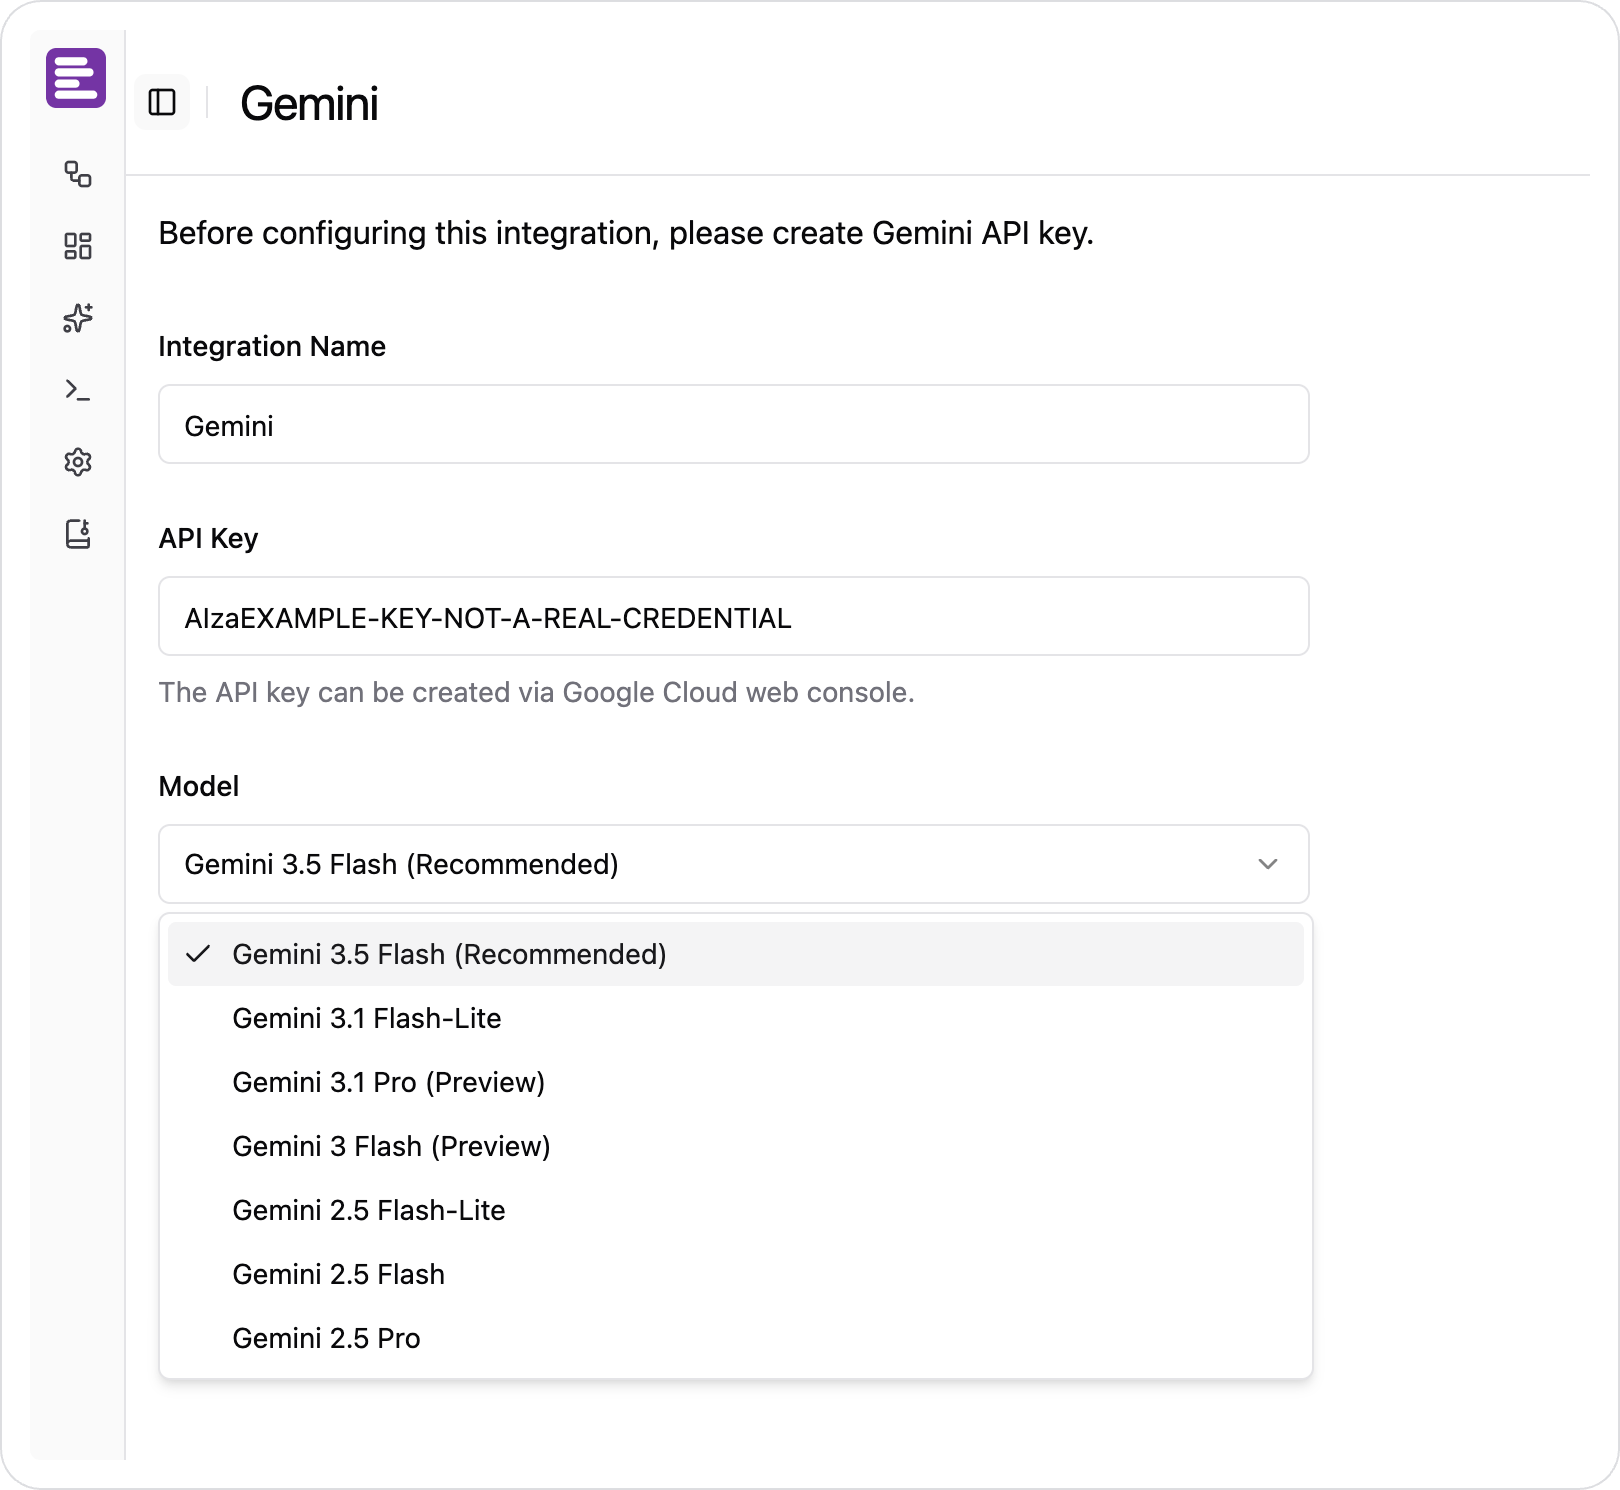Select Gemini 3.5 Flash (Recommended) option
Image resolution: width=1620 pixels, height=1490 pixels.
(x=736, y=954)
